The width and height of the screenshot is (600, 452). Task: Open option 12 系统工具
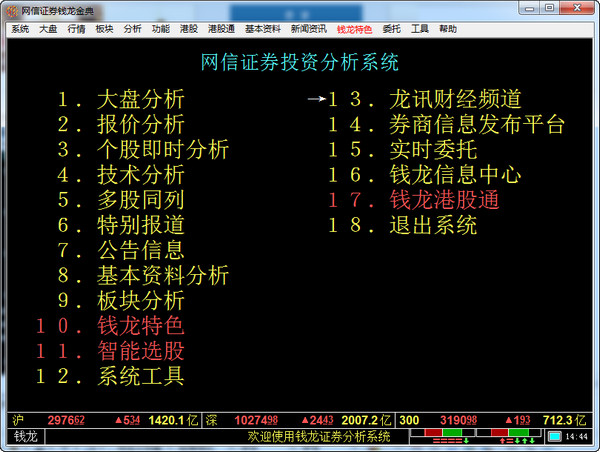pos(110,376)
